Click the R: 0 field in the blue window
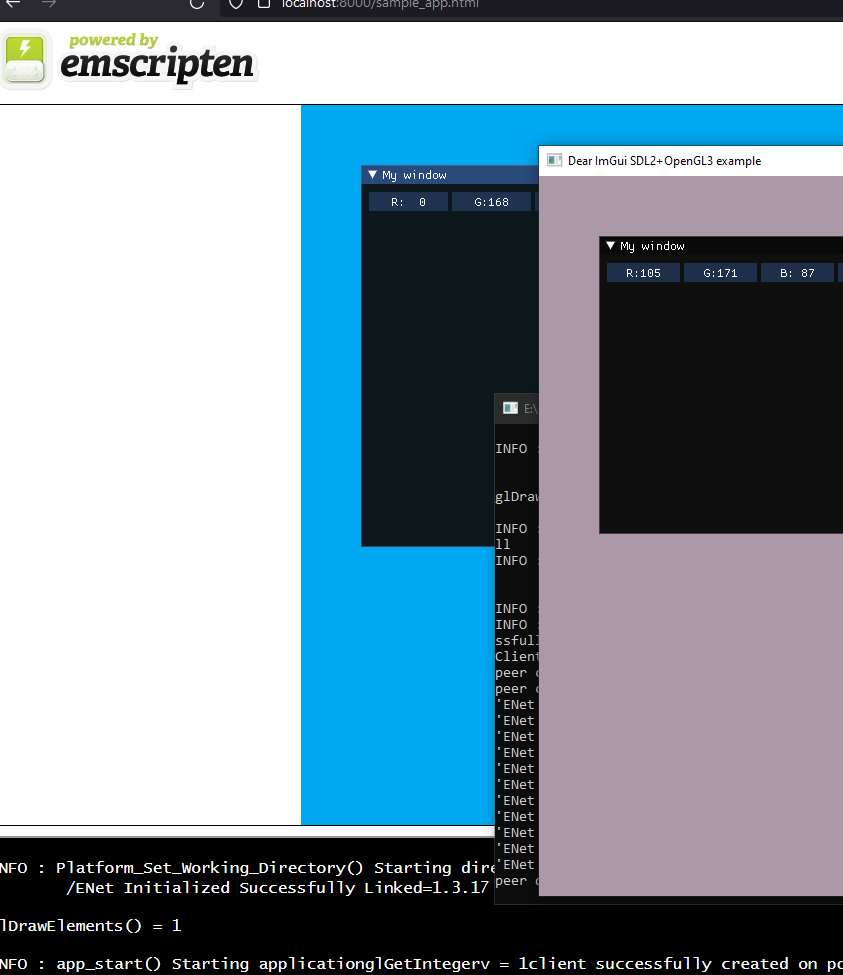Image resolution: width=843 pixels, height=975 pixels. tap(408, 201)
